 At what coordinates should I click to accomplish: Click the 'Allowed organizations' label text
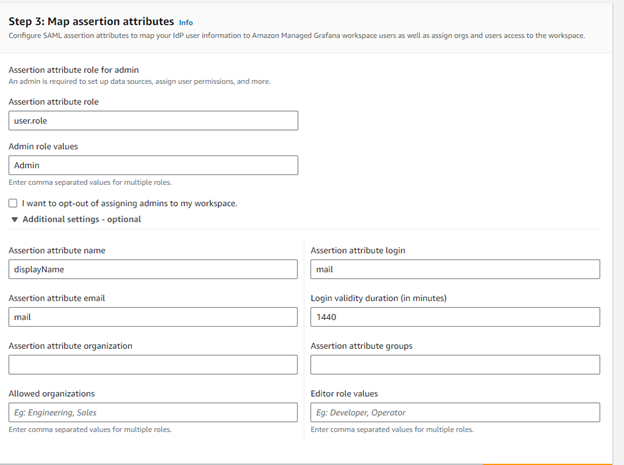coord(52,394)
